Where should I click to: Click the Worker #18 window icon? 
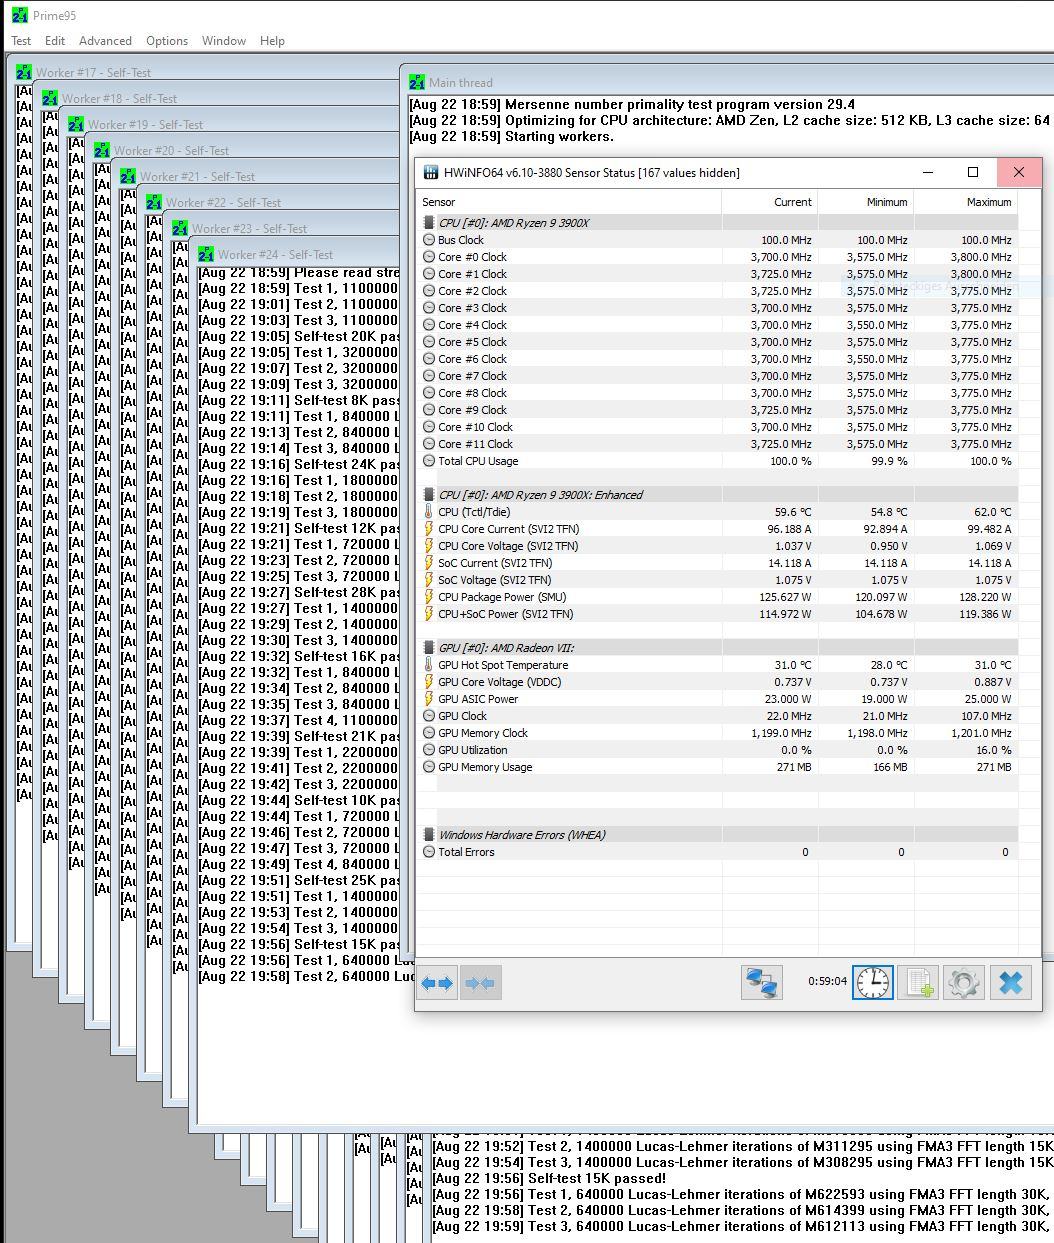pos(50,98)
